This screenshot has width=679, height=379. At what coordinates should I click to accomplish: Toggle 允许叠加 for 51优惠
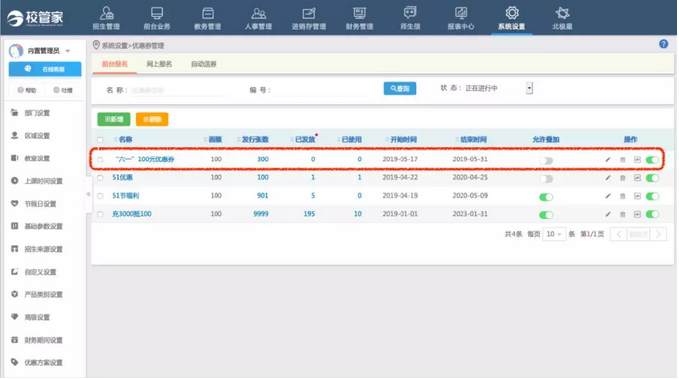(546, 179)
